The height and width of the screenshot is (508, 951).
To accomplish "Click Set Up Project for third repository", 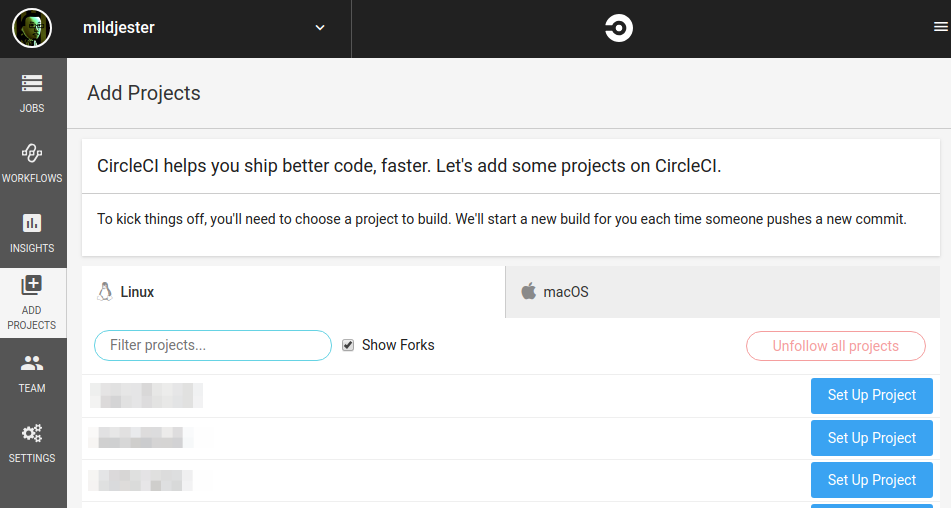I will 872,480.
